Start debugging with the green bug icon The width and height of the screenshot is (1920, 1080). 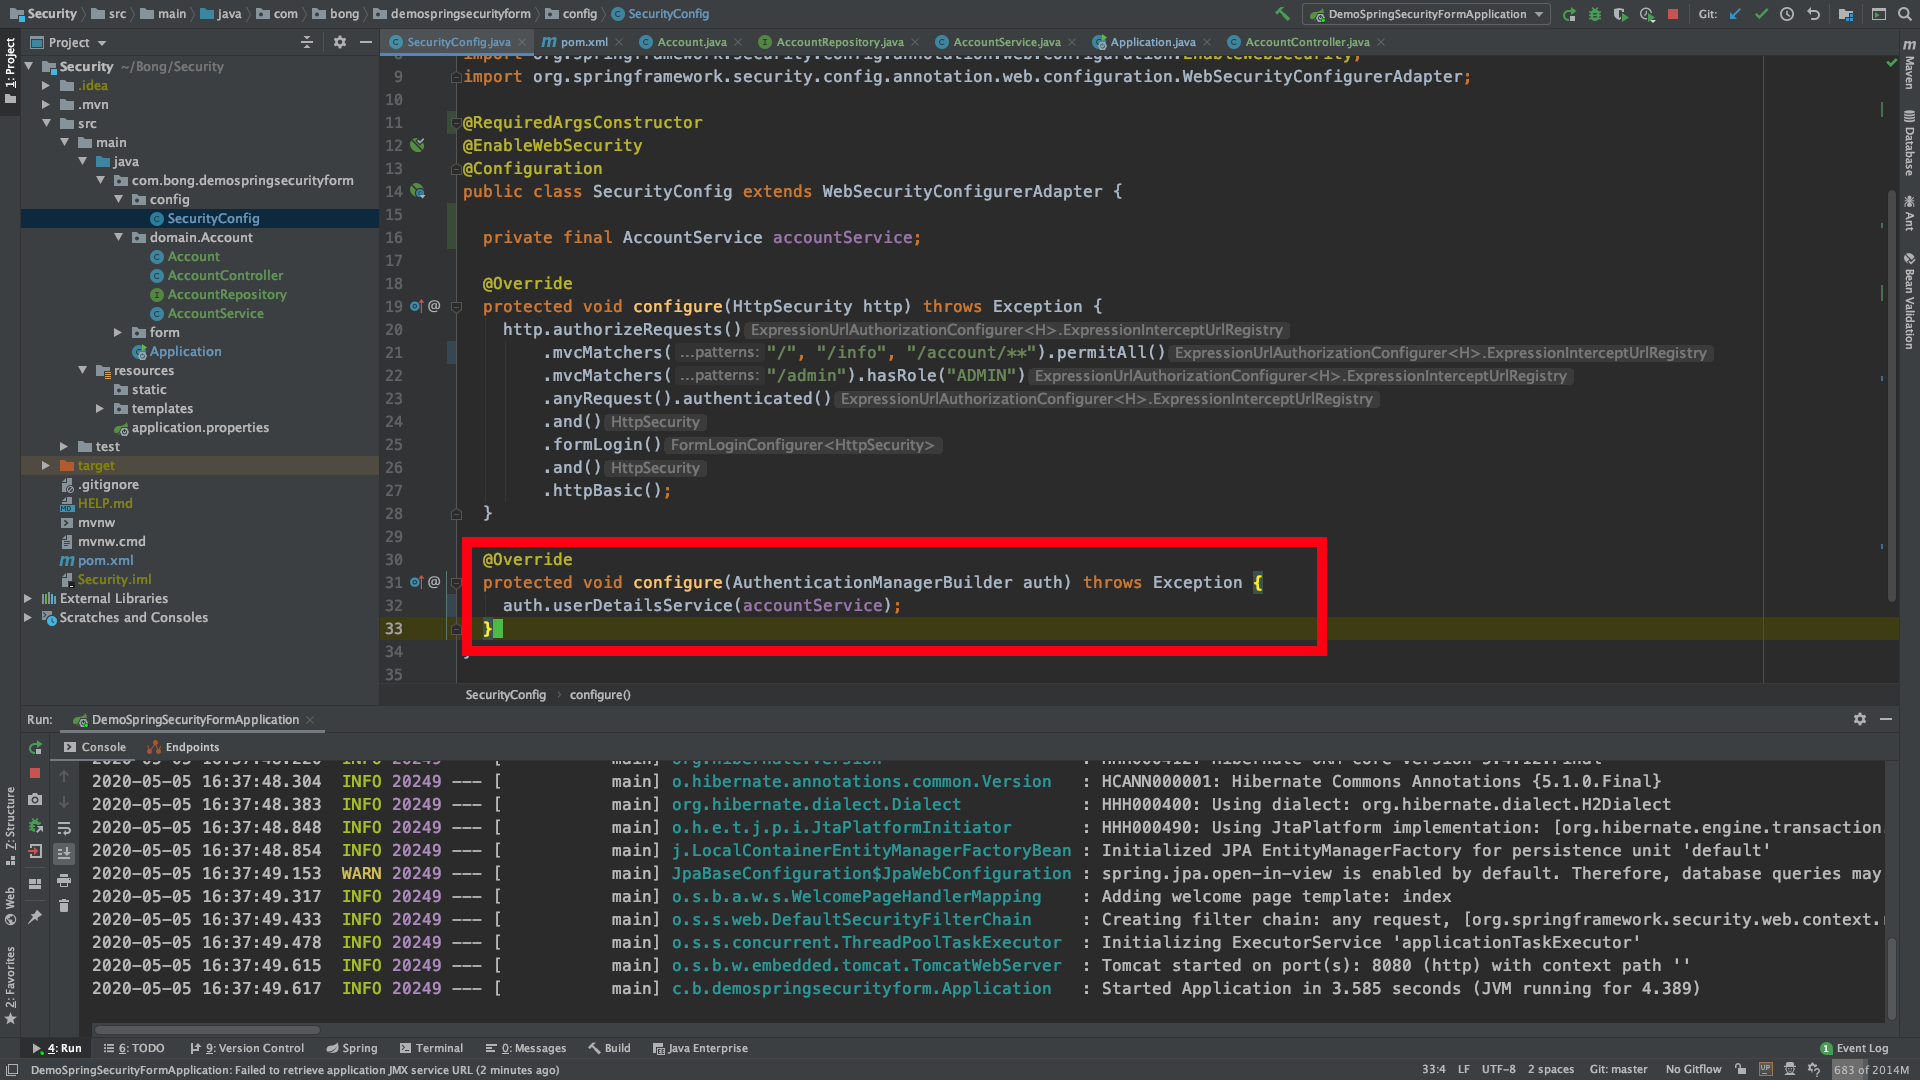coord(1595,14)
